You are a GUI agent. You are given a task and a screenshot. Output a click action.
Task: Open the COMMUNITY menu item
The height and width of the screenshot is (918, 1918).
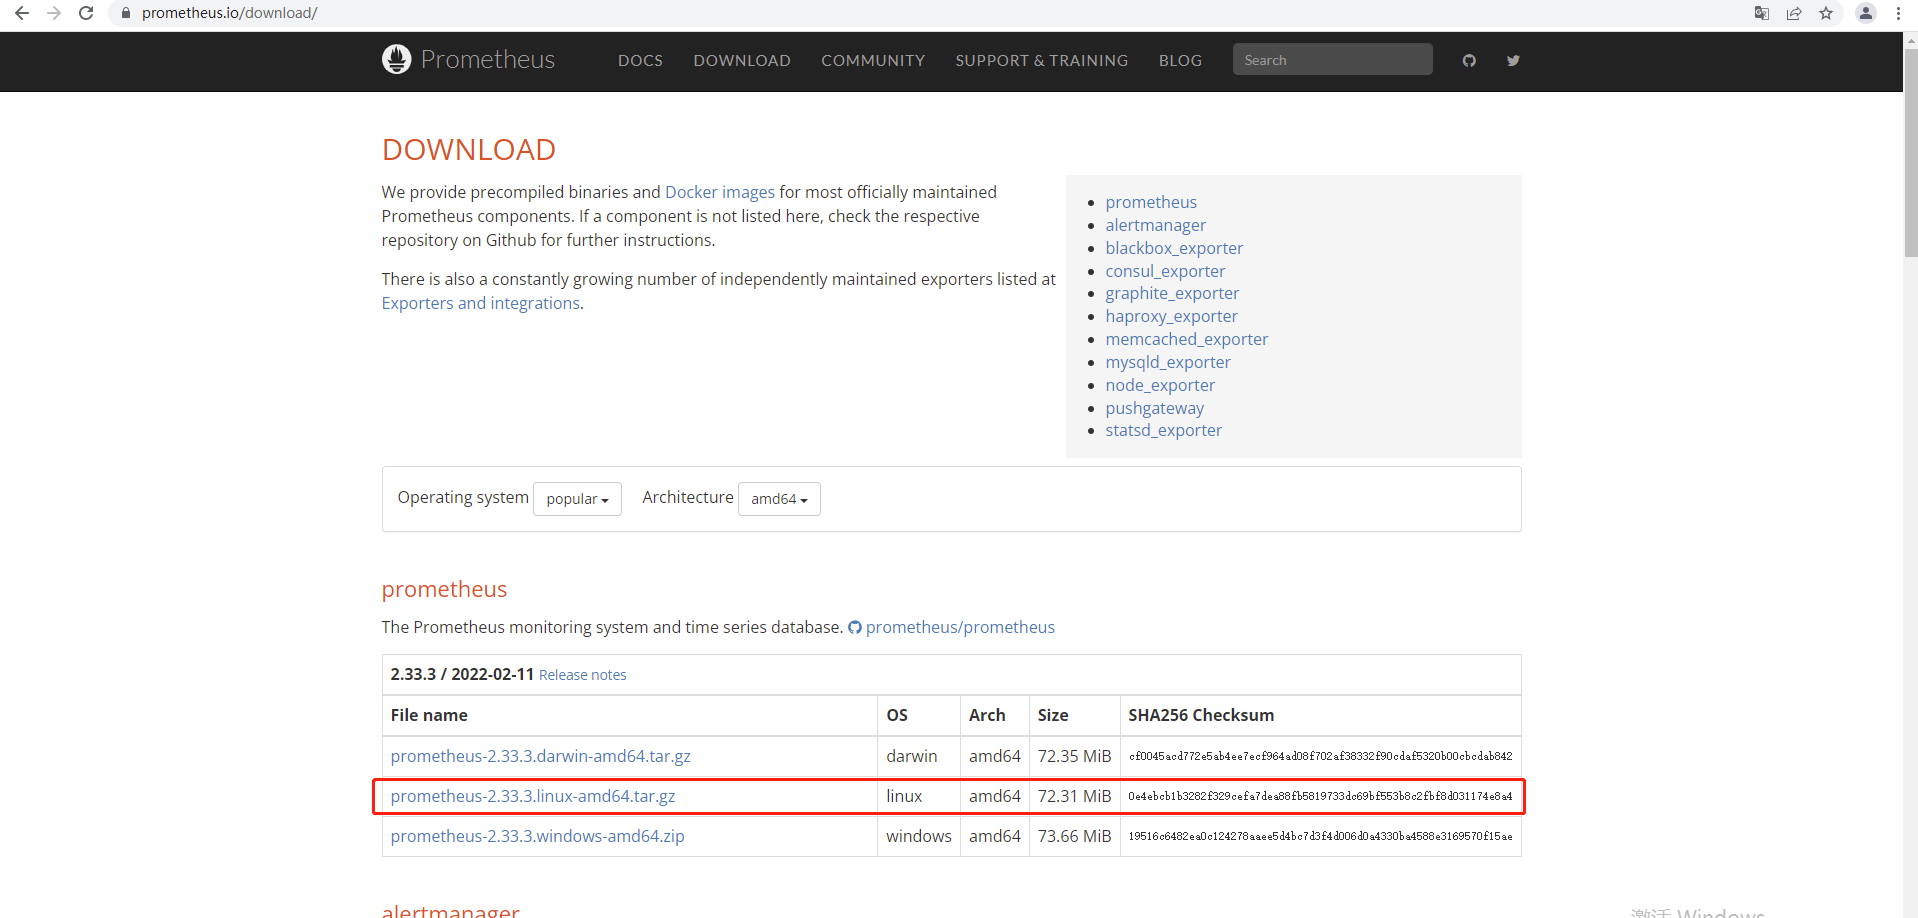click(873, 61)
